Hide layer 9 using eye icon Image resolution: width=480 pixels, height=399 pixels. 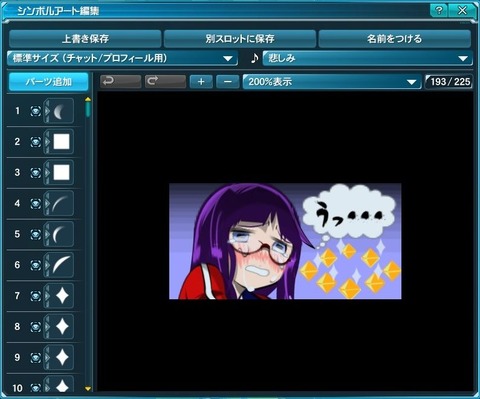(x=36, y=357)
